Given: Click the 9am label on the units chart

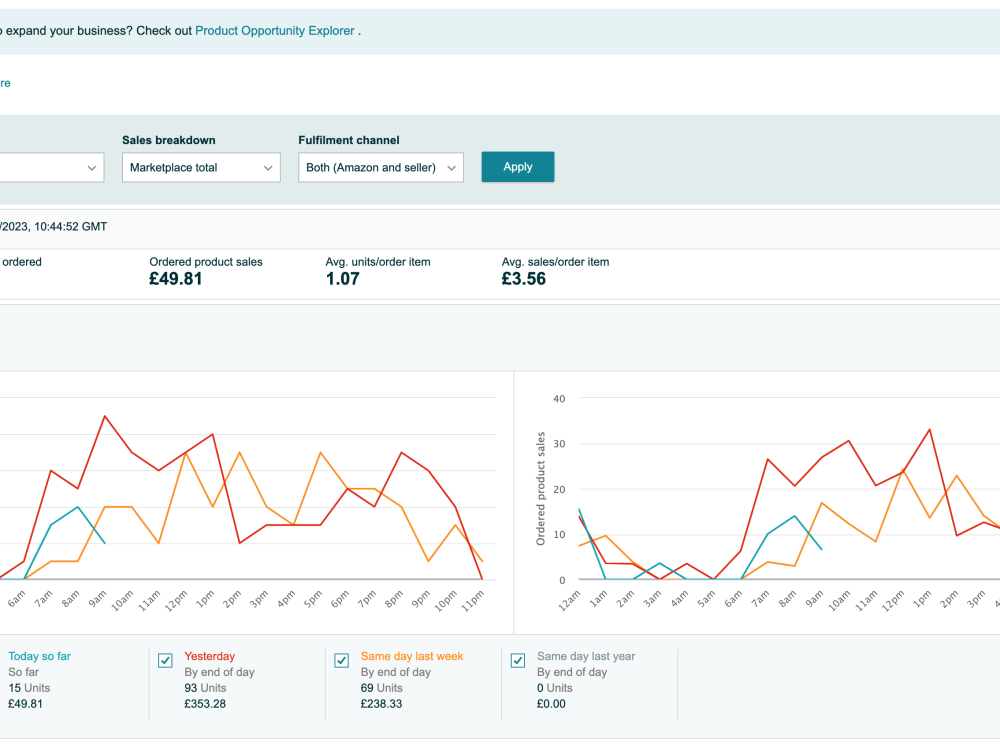Looking at the screenshot, I should tap(97, 599).
